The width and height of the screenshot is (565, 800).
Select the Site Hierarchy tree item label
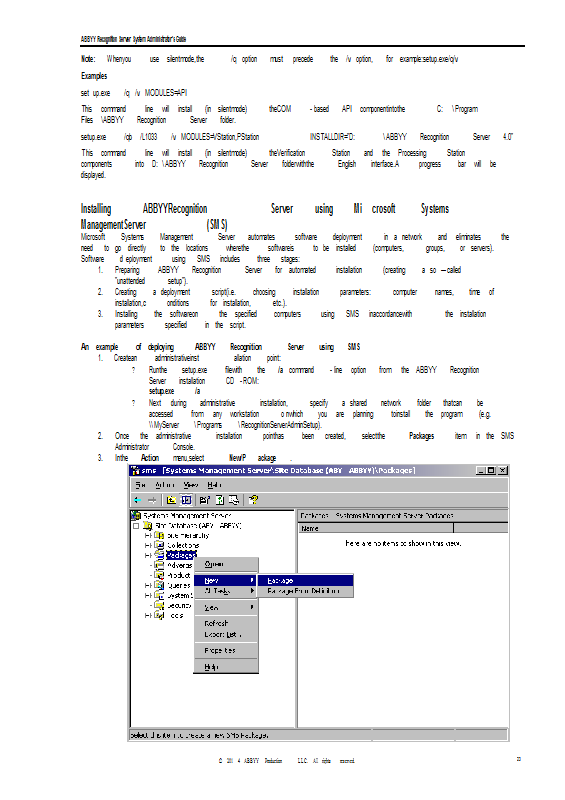coord(188,535)
